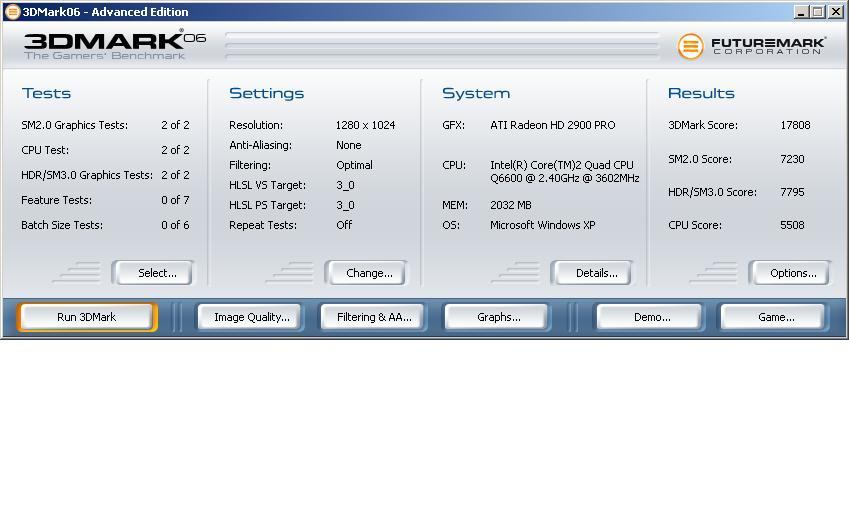Viewport: 849px width, 525px height.
Task: Click the OS text Microsoft Windows XP
Action: [x=543, y=225]
